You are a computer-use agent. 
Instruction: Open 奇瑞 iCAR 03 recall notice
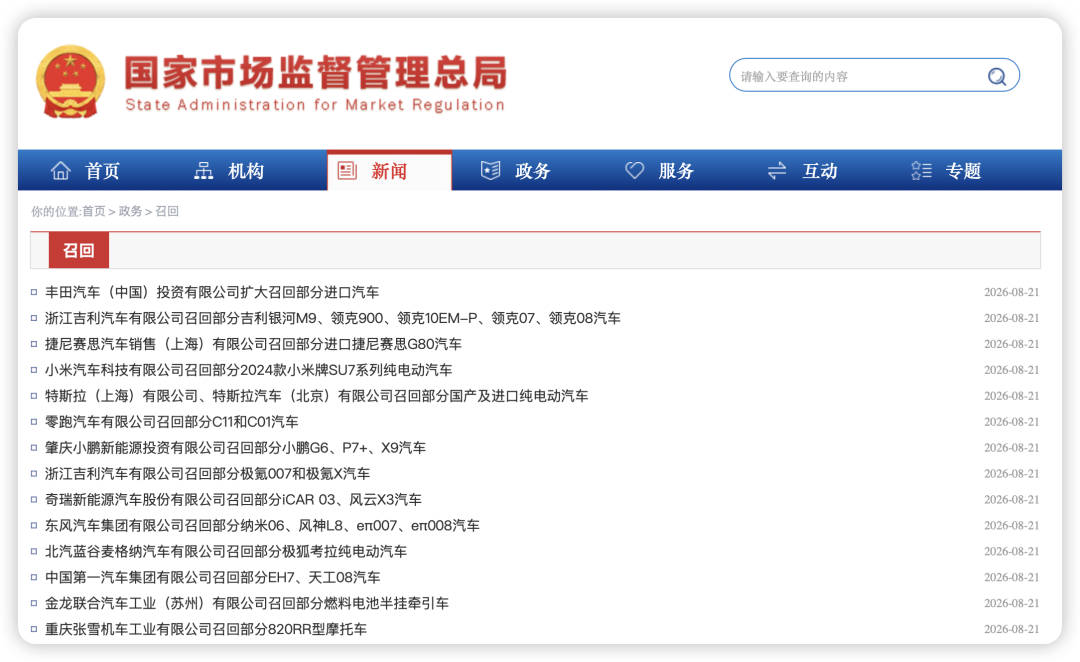click(x=233, y=499)
